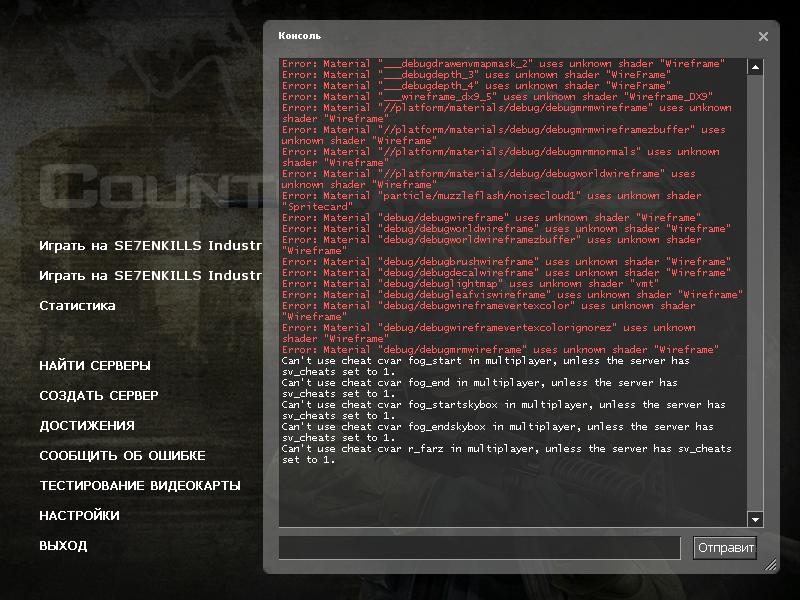Click the error line with "debug/debugbrushwireframe"
The image size is (800, 600).
pyautogui.click(x=506, y=262)
